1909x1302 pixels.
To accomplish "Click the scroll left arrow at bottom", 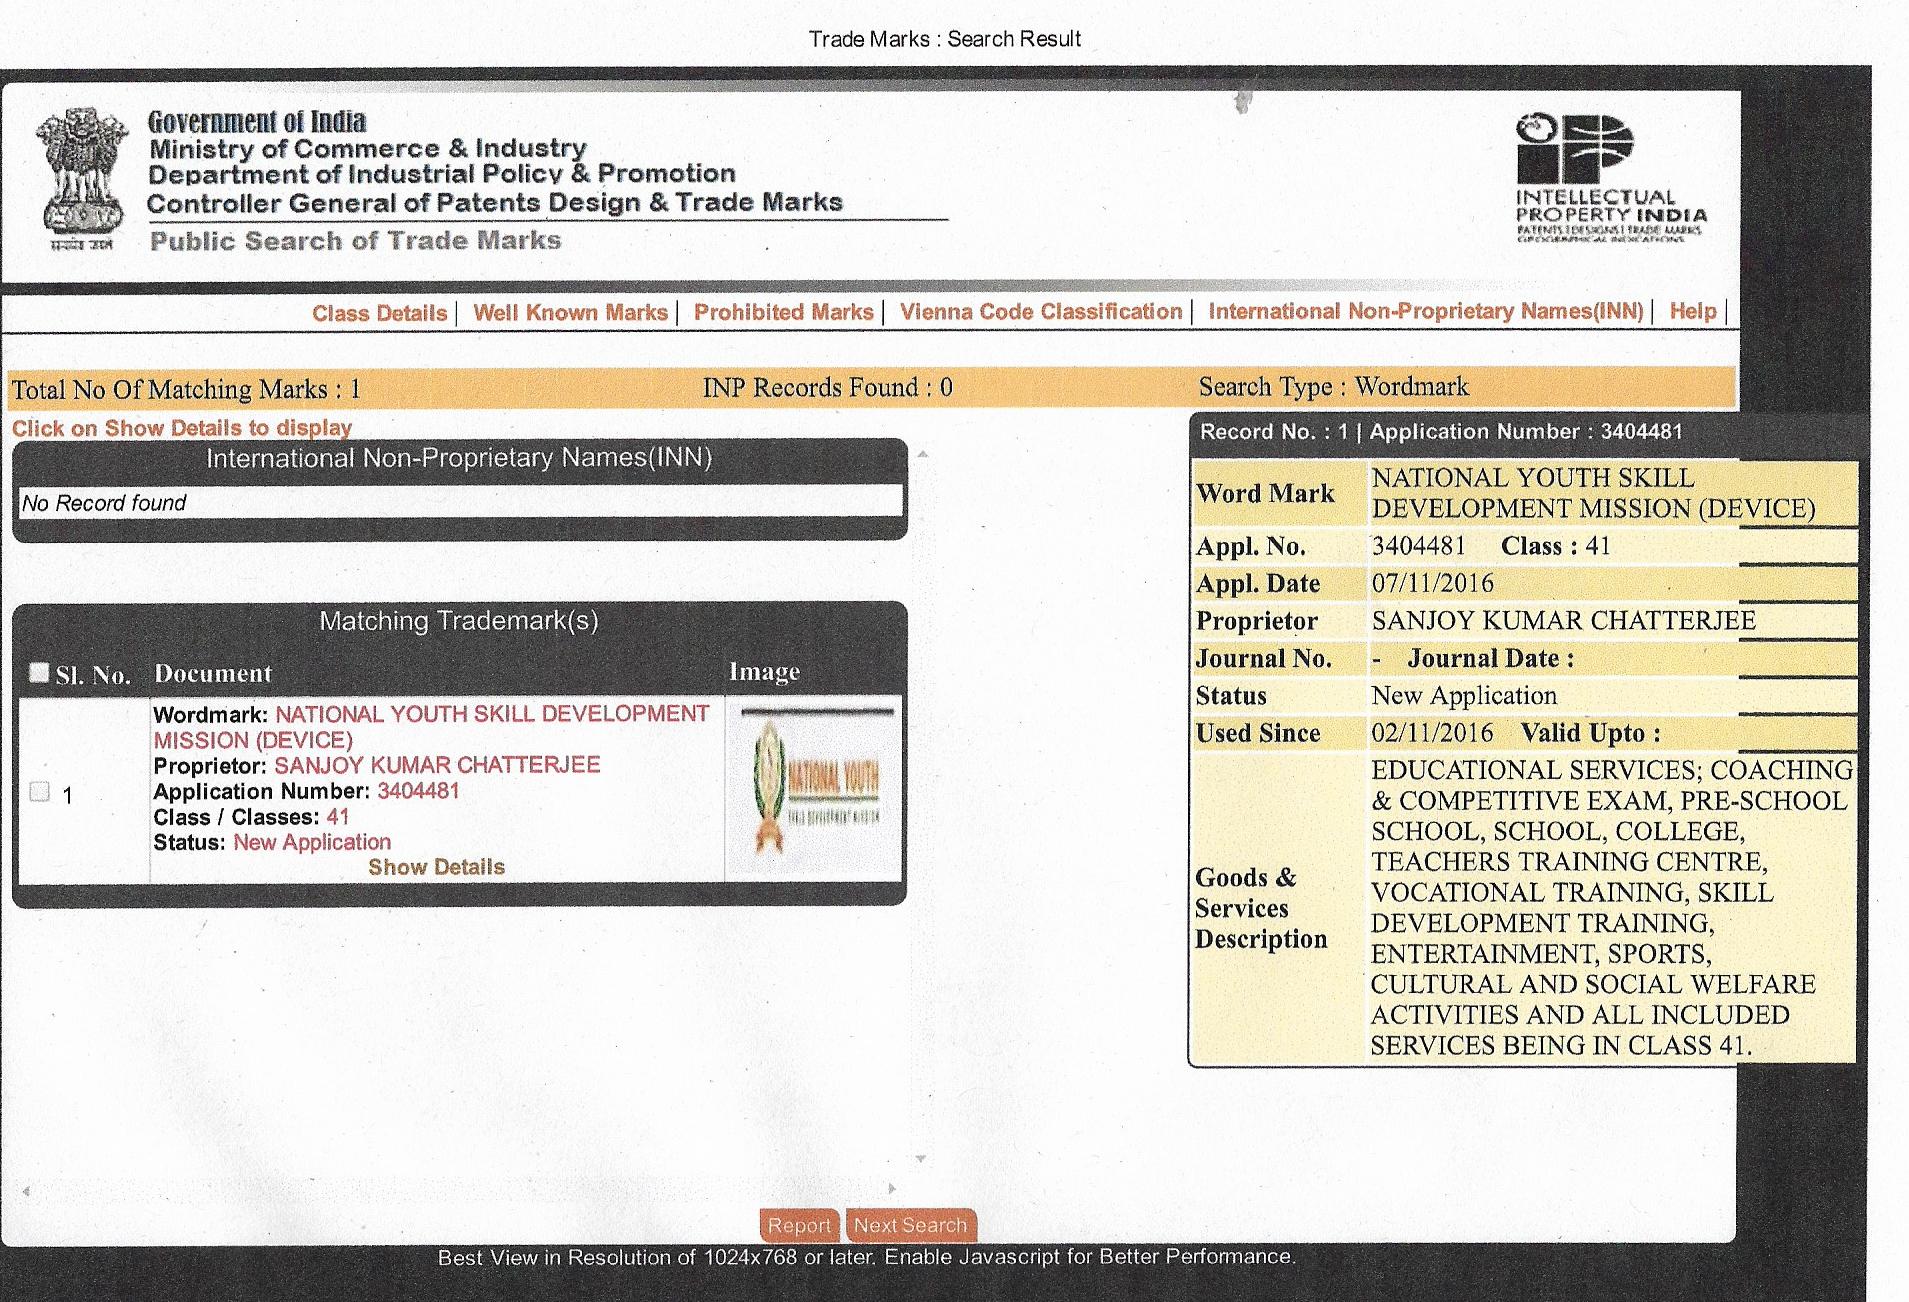I will pyautogui.click(x=26, y=1190).
